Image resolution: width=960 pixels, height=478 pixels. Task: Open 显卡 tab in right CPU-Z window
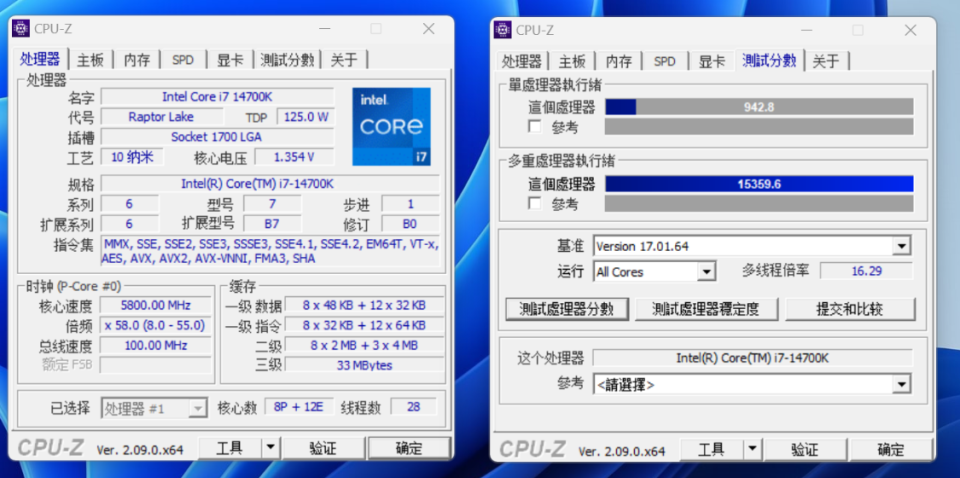[x=712, y=61]
